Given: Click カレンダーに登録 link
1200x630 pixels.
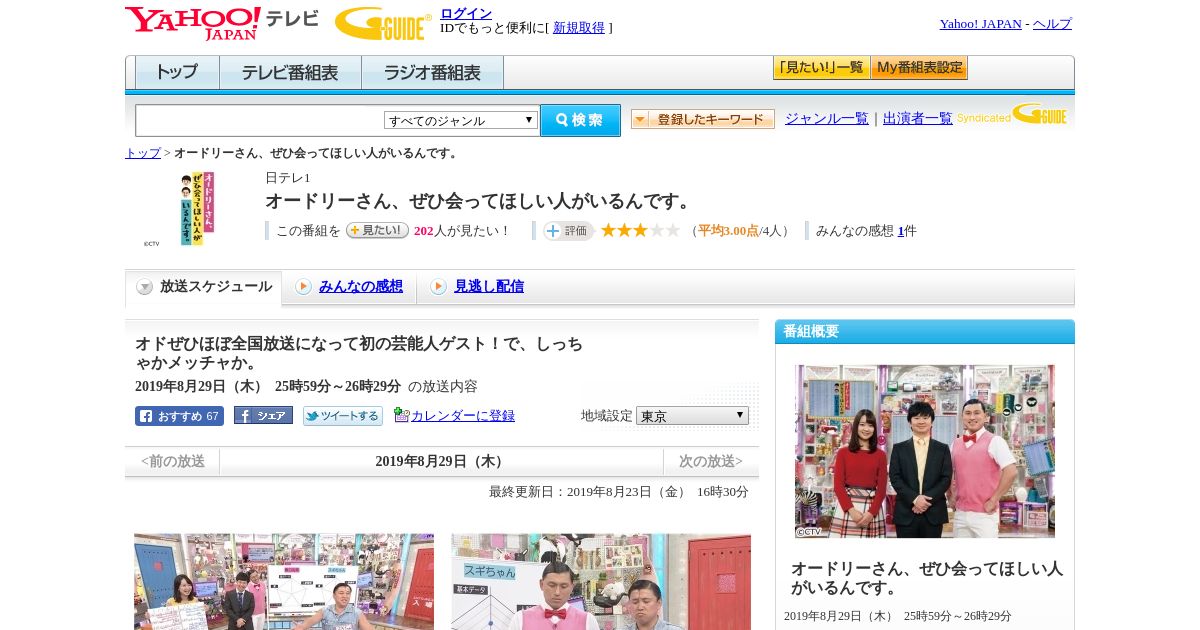Looking at the screenshot, I should [x=463, y=415].
